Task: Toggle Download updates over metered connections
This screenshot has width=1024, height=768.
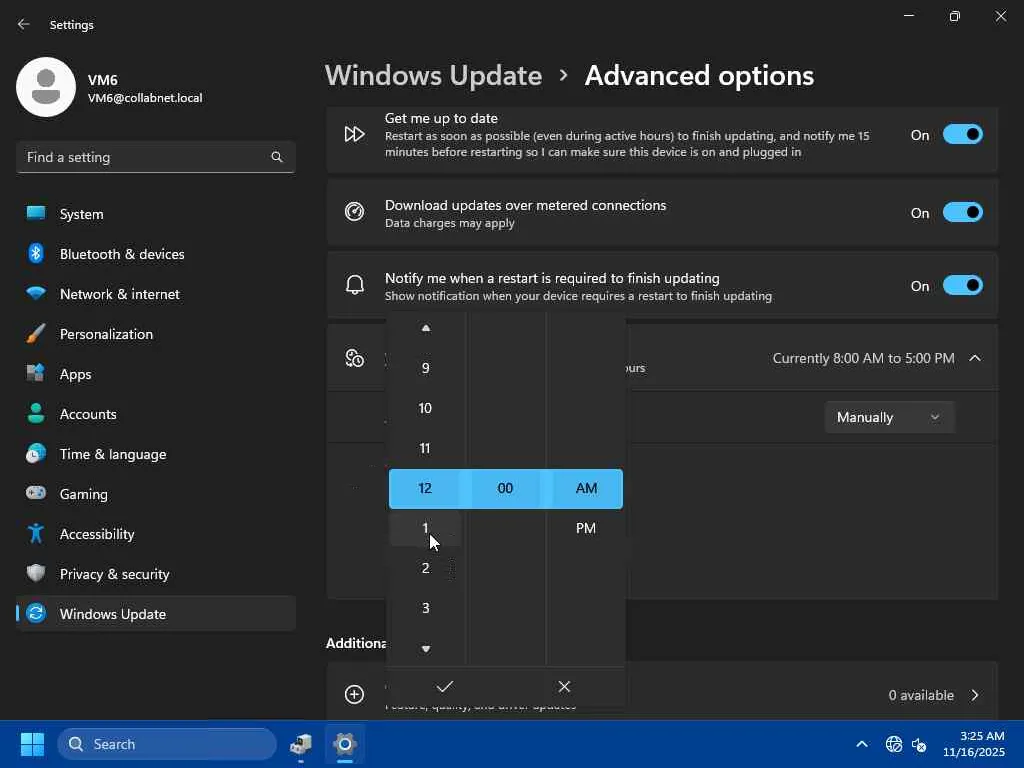Action: click(x=963, y=212)
